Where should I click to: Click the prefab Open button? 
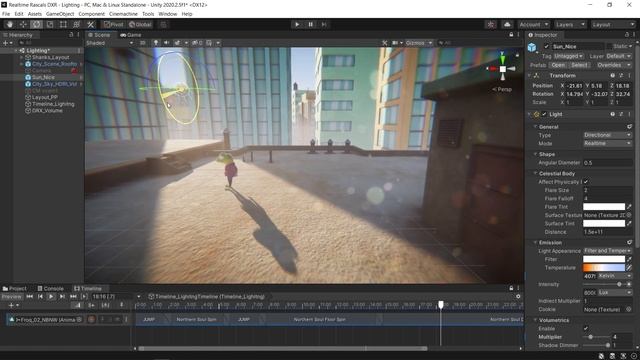[x=558, y=65]
